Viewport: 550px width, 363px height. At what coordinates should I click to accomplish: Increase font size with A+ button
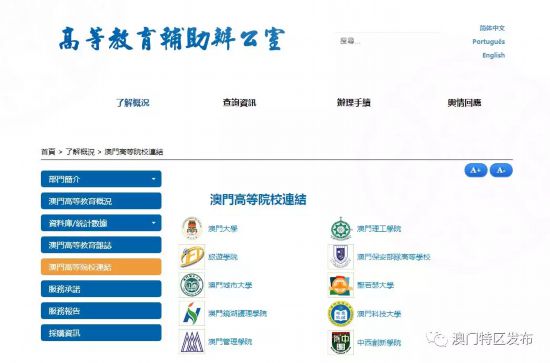pos(476,170)
